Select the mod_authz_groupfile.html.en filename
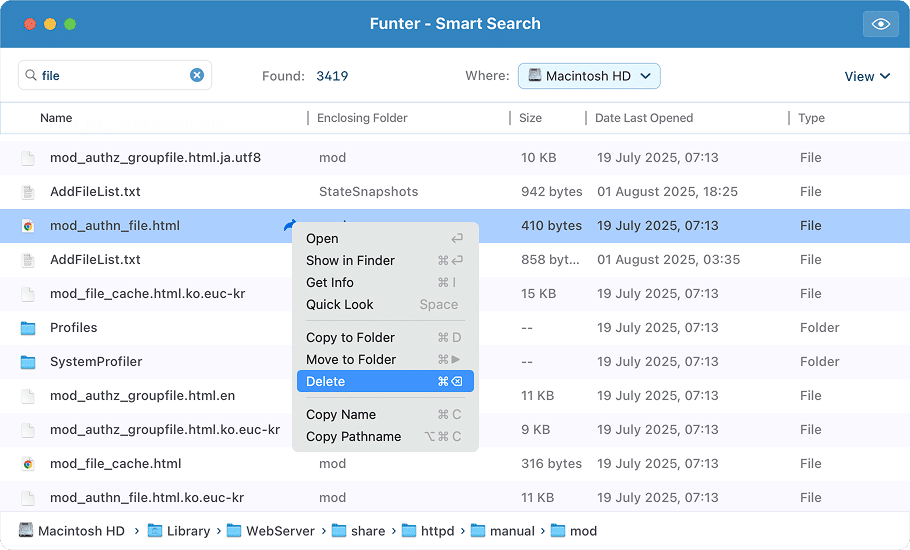The image size is (910, 550). pos(143,396)
